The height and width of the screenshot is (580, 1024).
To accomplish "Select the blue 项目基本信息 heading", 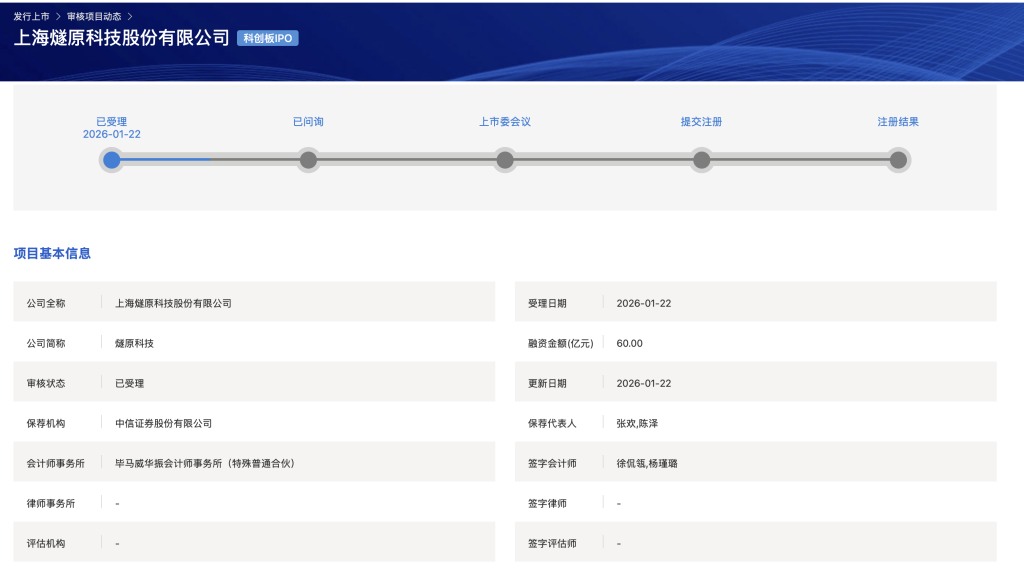I will [53, 253].
